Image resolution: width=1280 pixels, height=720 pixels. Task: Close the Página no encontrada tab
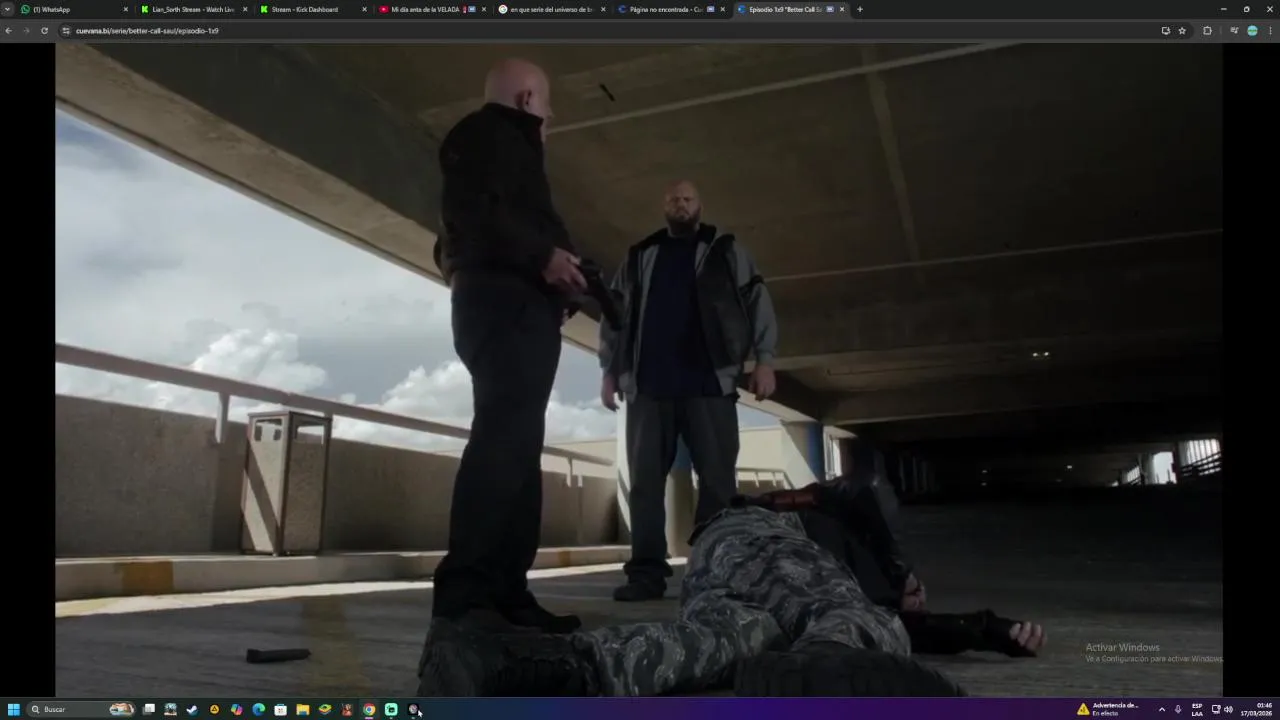[x=722, y=9]
